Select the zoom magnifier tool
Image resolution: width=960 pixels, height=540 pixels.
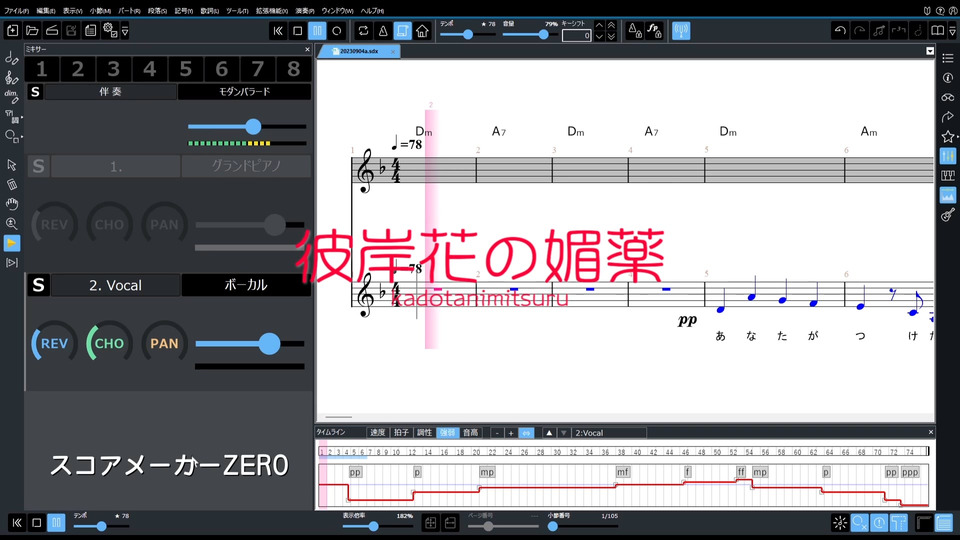[12, 223]
